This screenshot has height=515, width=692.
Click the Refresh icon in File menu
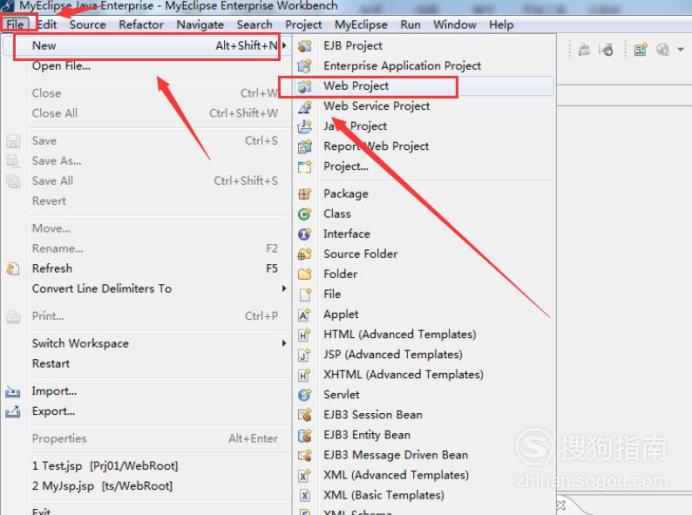pos(13,269)
